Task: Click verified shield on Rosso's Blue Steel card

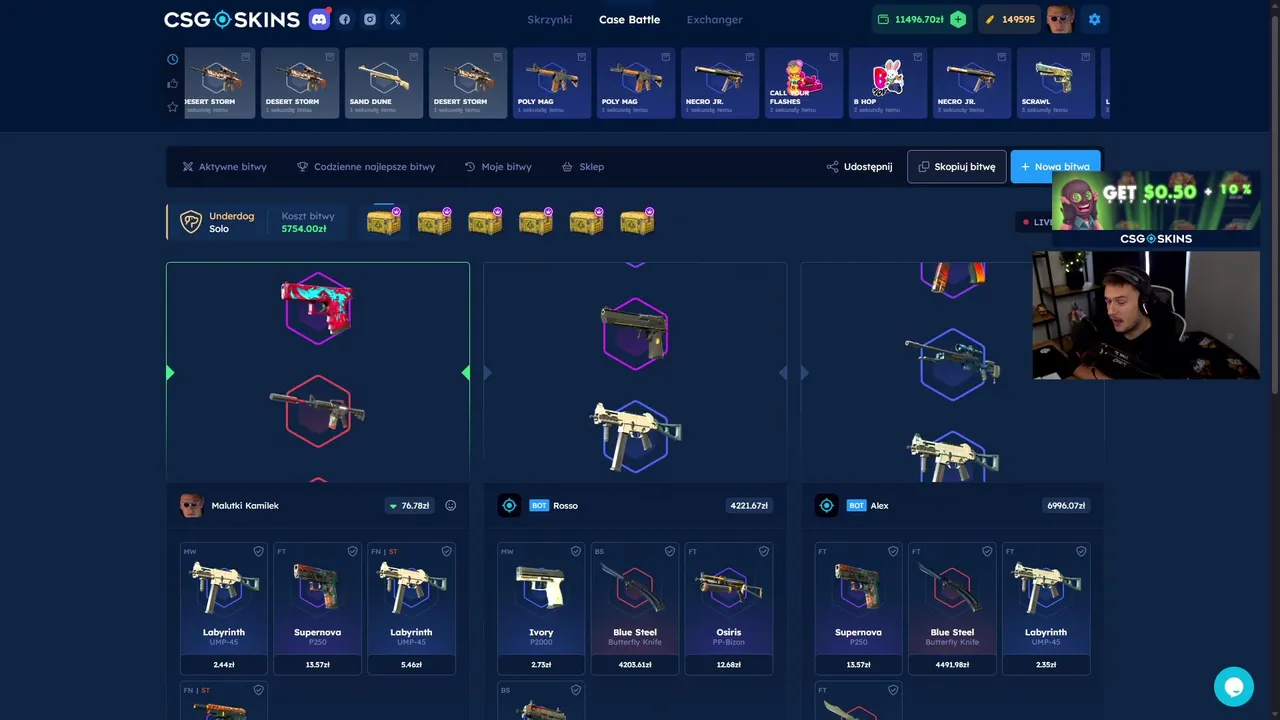Action: pos(669,551)
